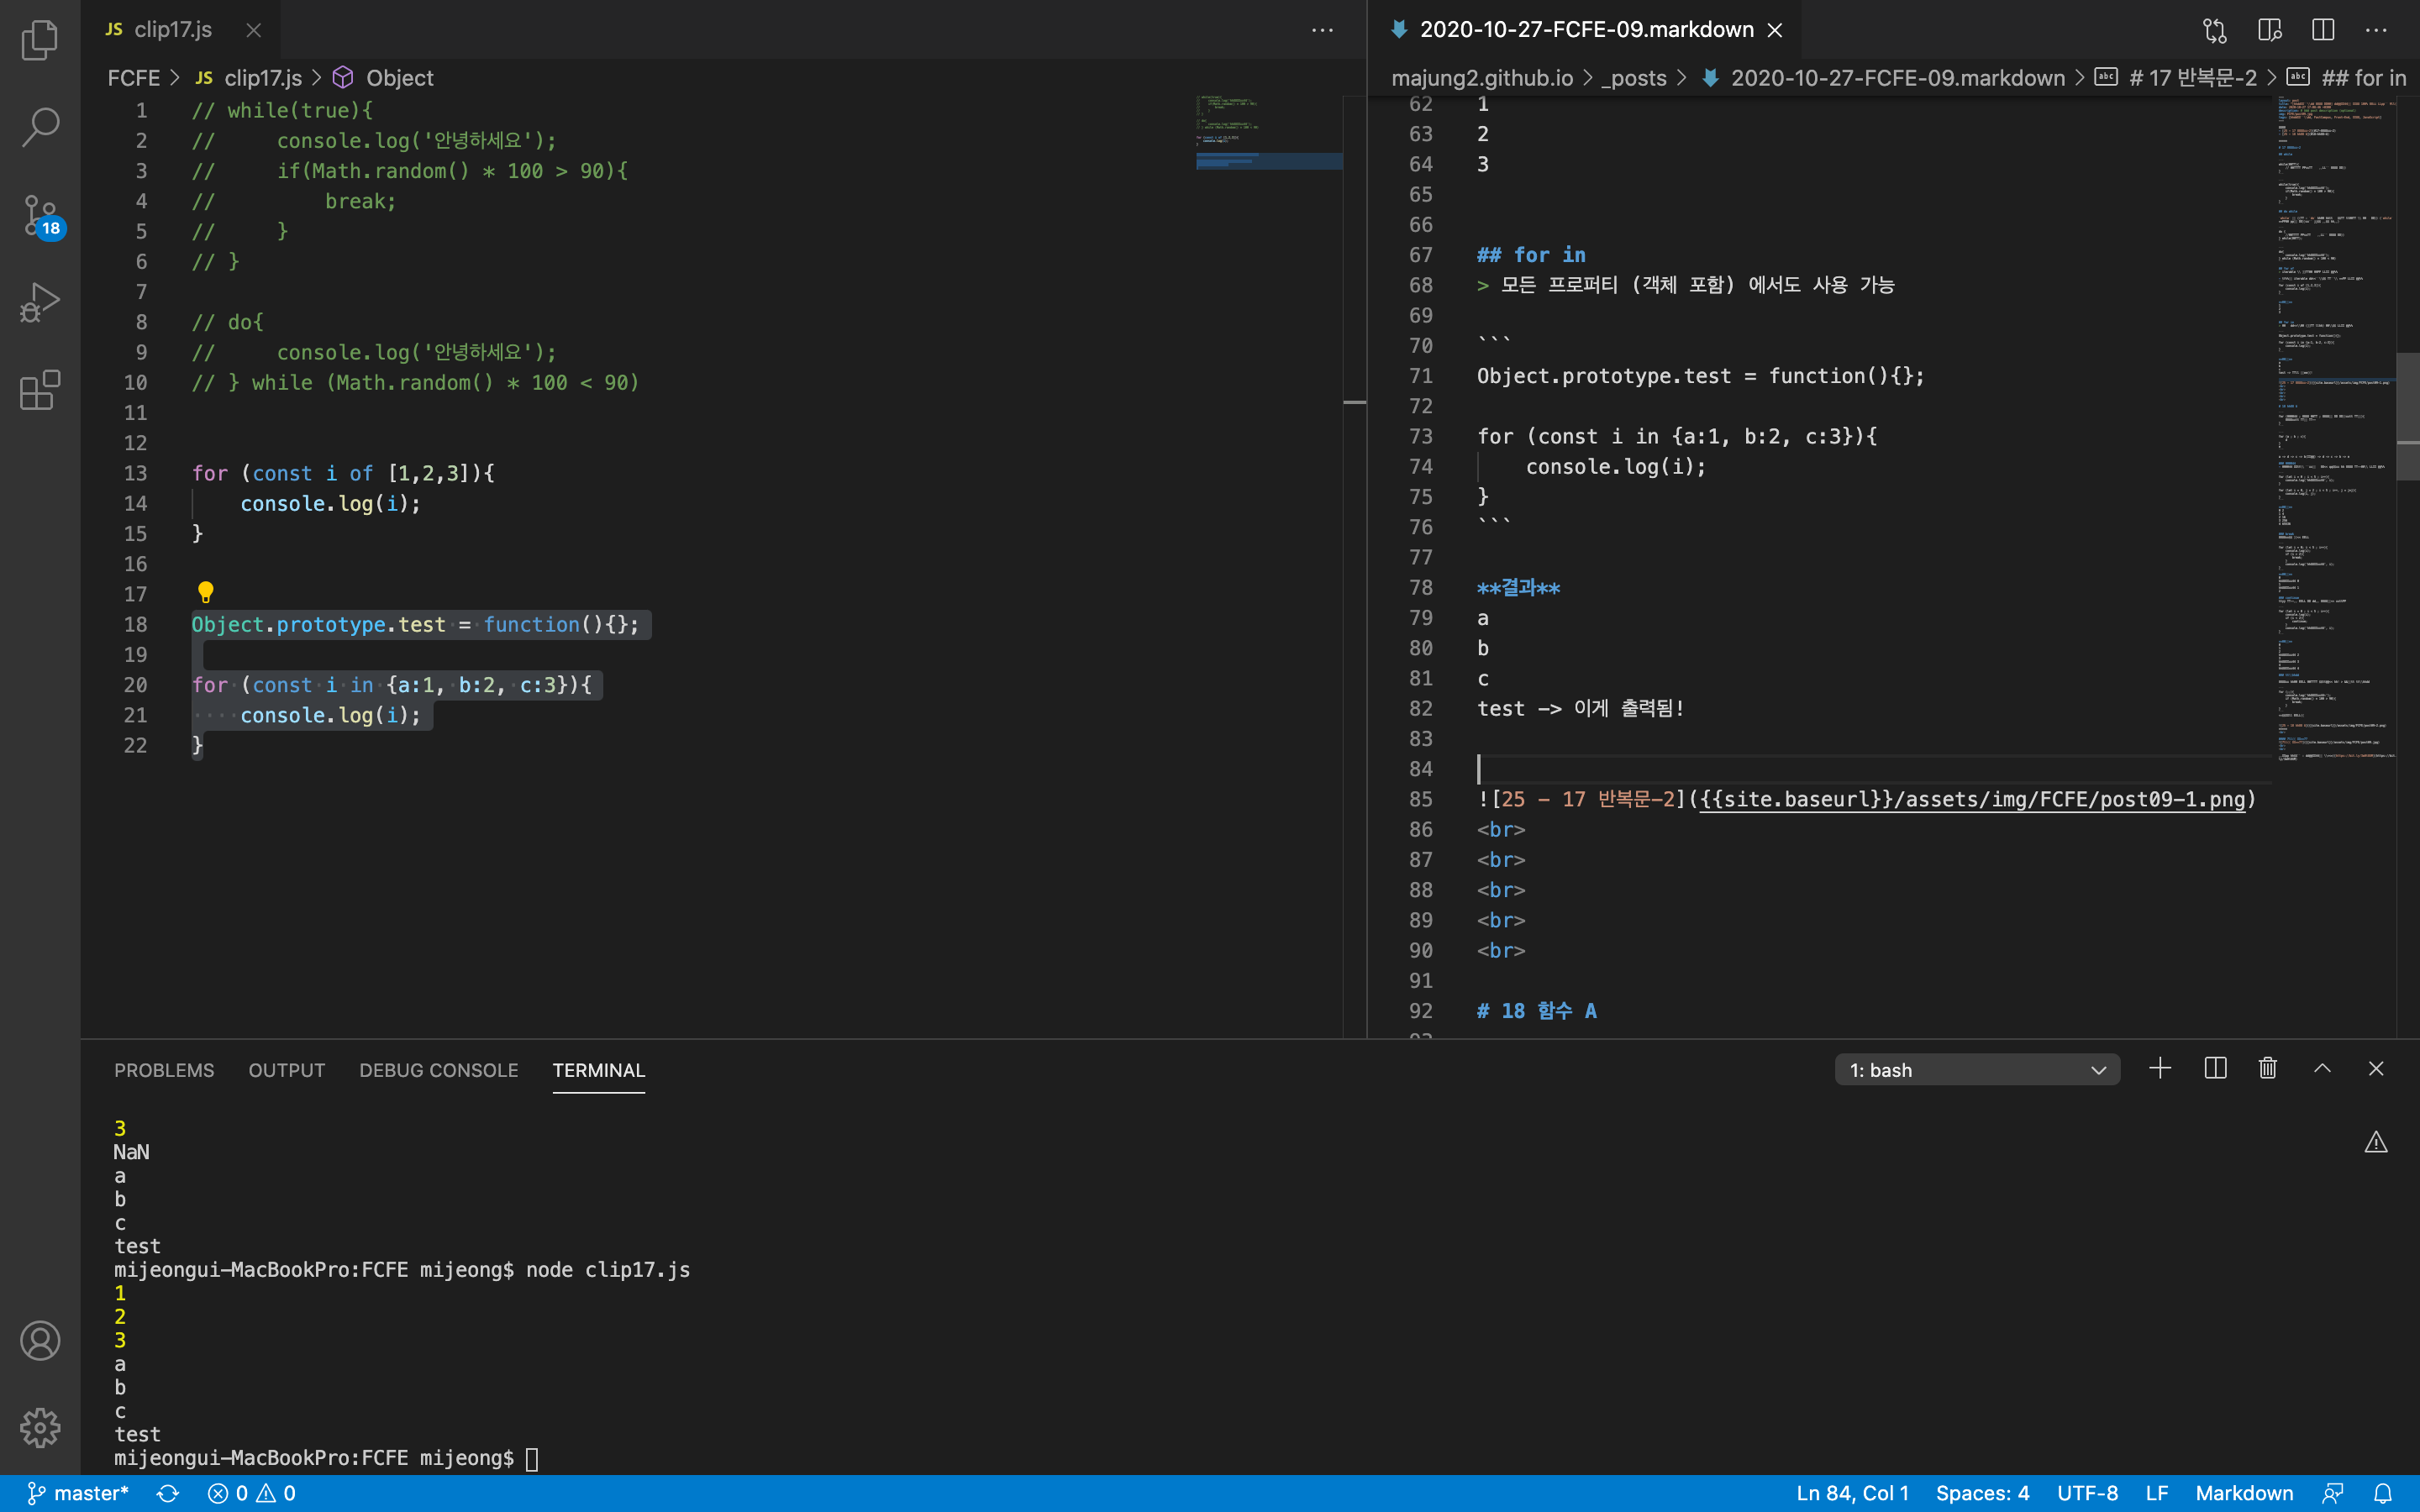Click the terminal prompt input cursor
The image size is (2420, 1512).
[x=532, y=1459]
